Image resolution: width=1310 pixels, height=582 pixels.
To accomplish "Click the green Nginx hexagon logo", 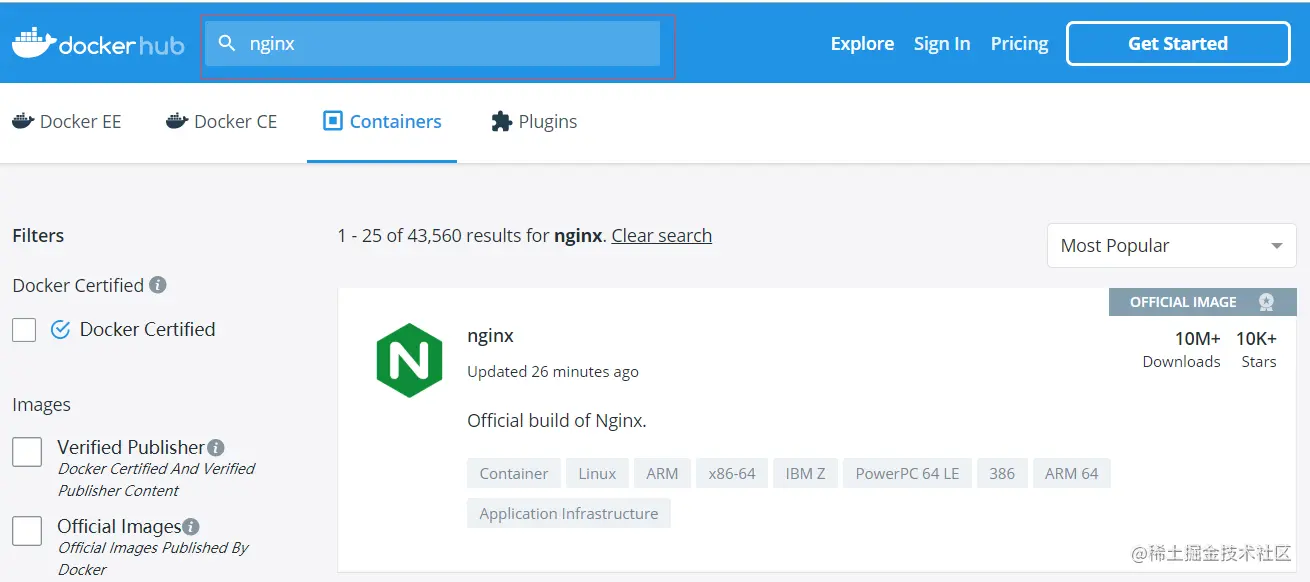I will tap(409, 360).
